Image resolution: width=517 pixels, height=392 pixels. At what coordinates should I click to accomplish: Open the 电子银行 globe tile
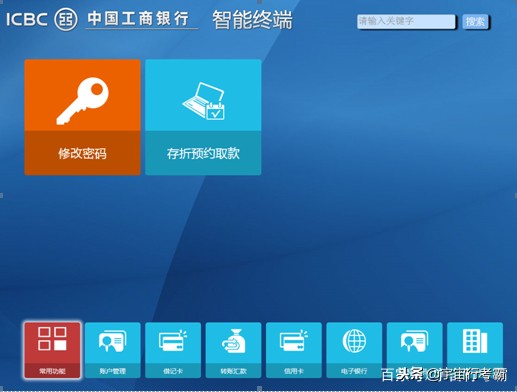tap(354, 350)
